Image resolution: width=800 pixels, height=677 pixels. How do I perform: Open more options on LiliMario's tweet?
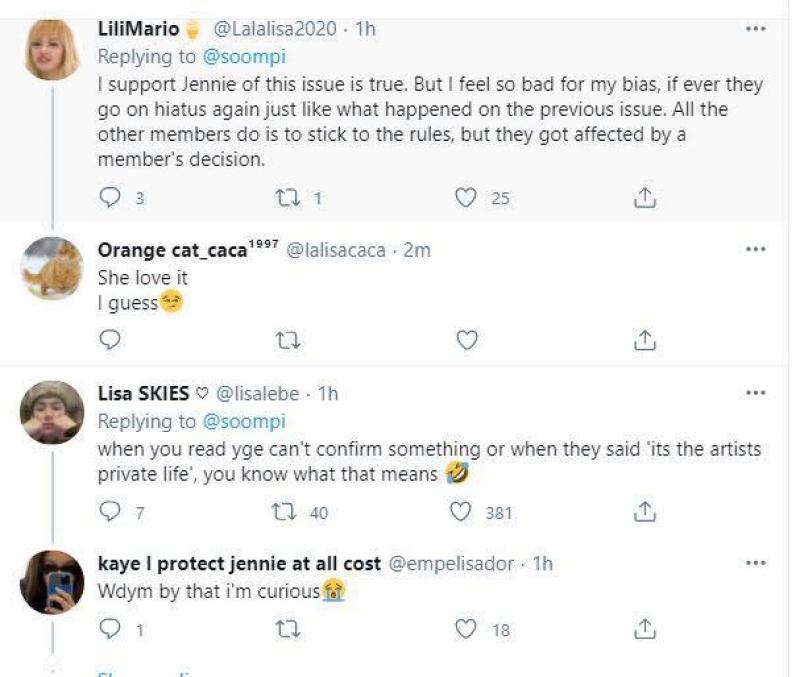coord(756,30)
